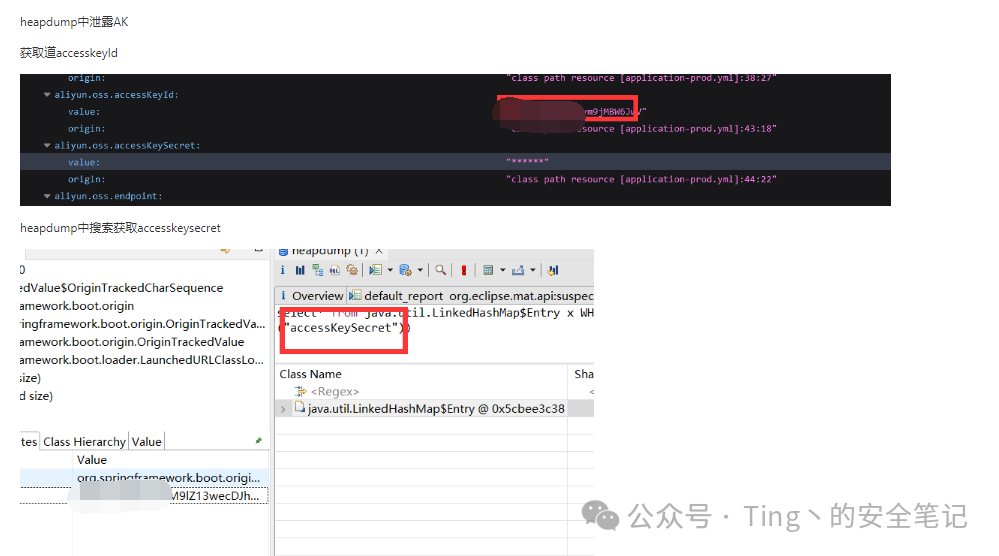Image resolution: width=999 pixels, height=556 pixels.
Task: Click the Run Expert Reports icon
Action: [x=376, y=270]
